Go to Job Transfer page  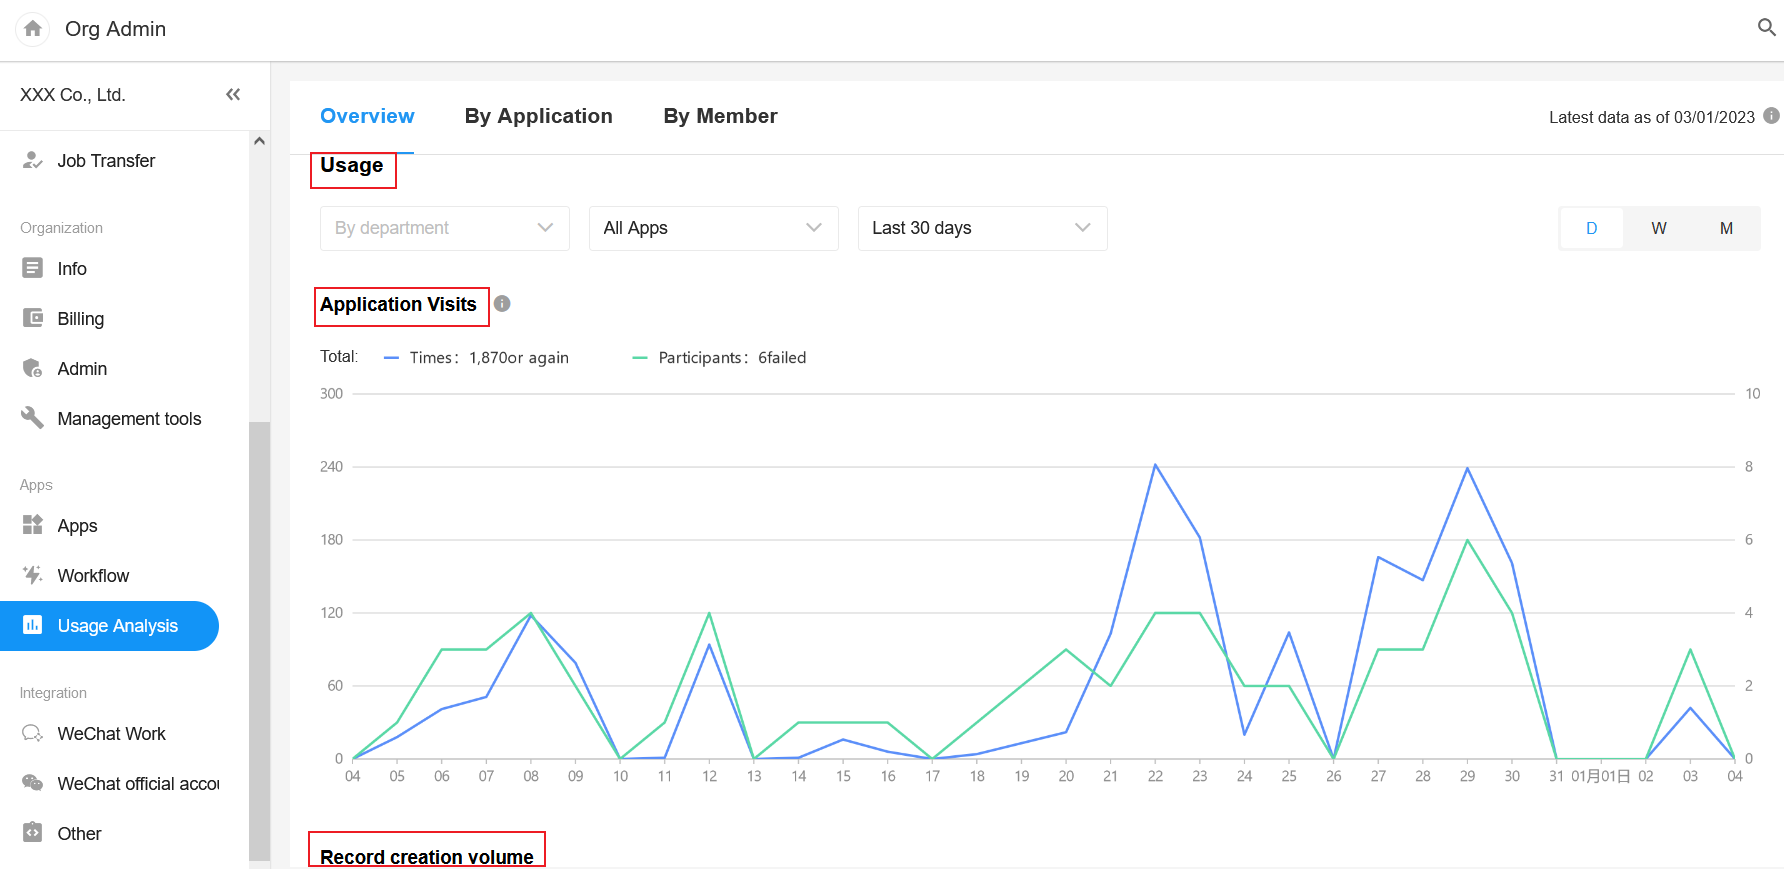106,161
